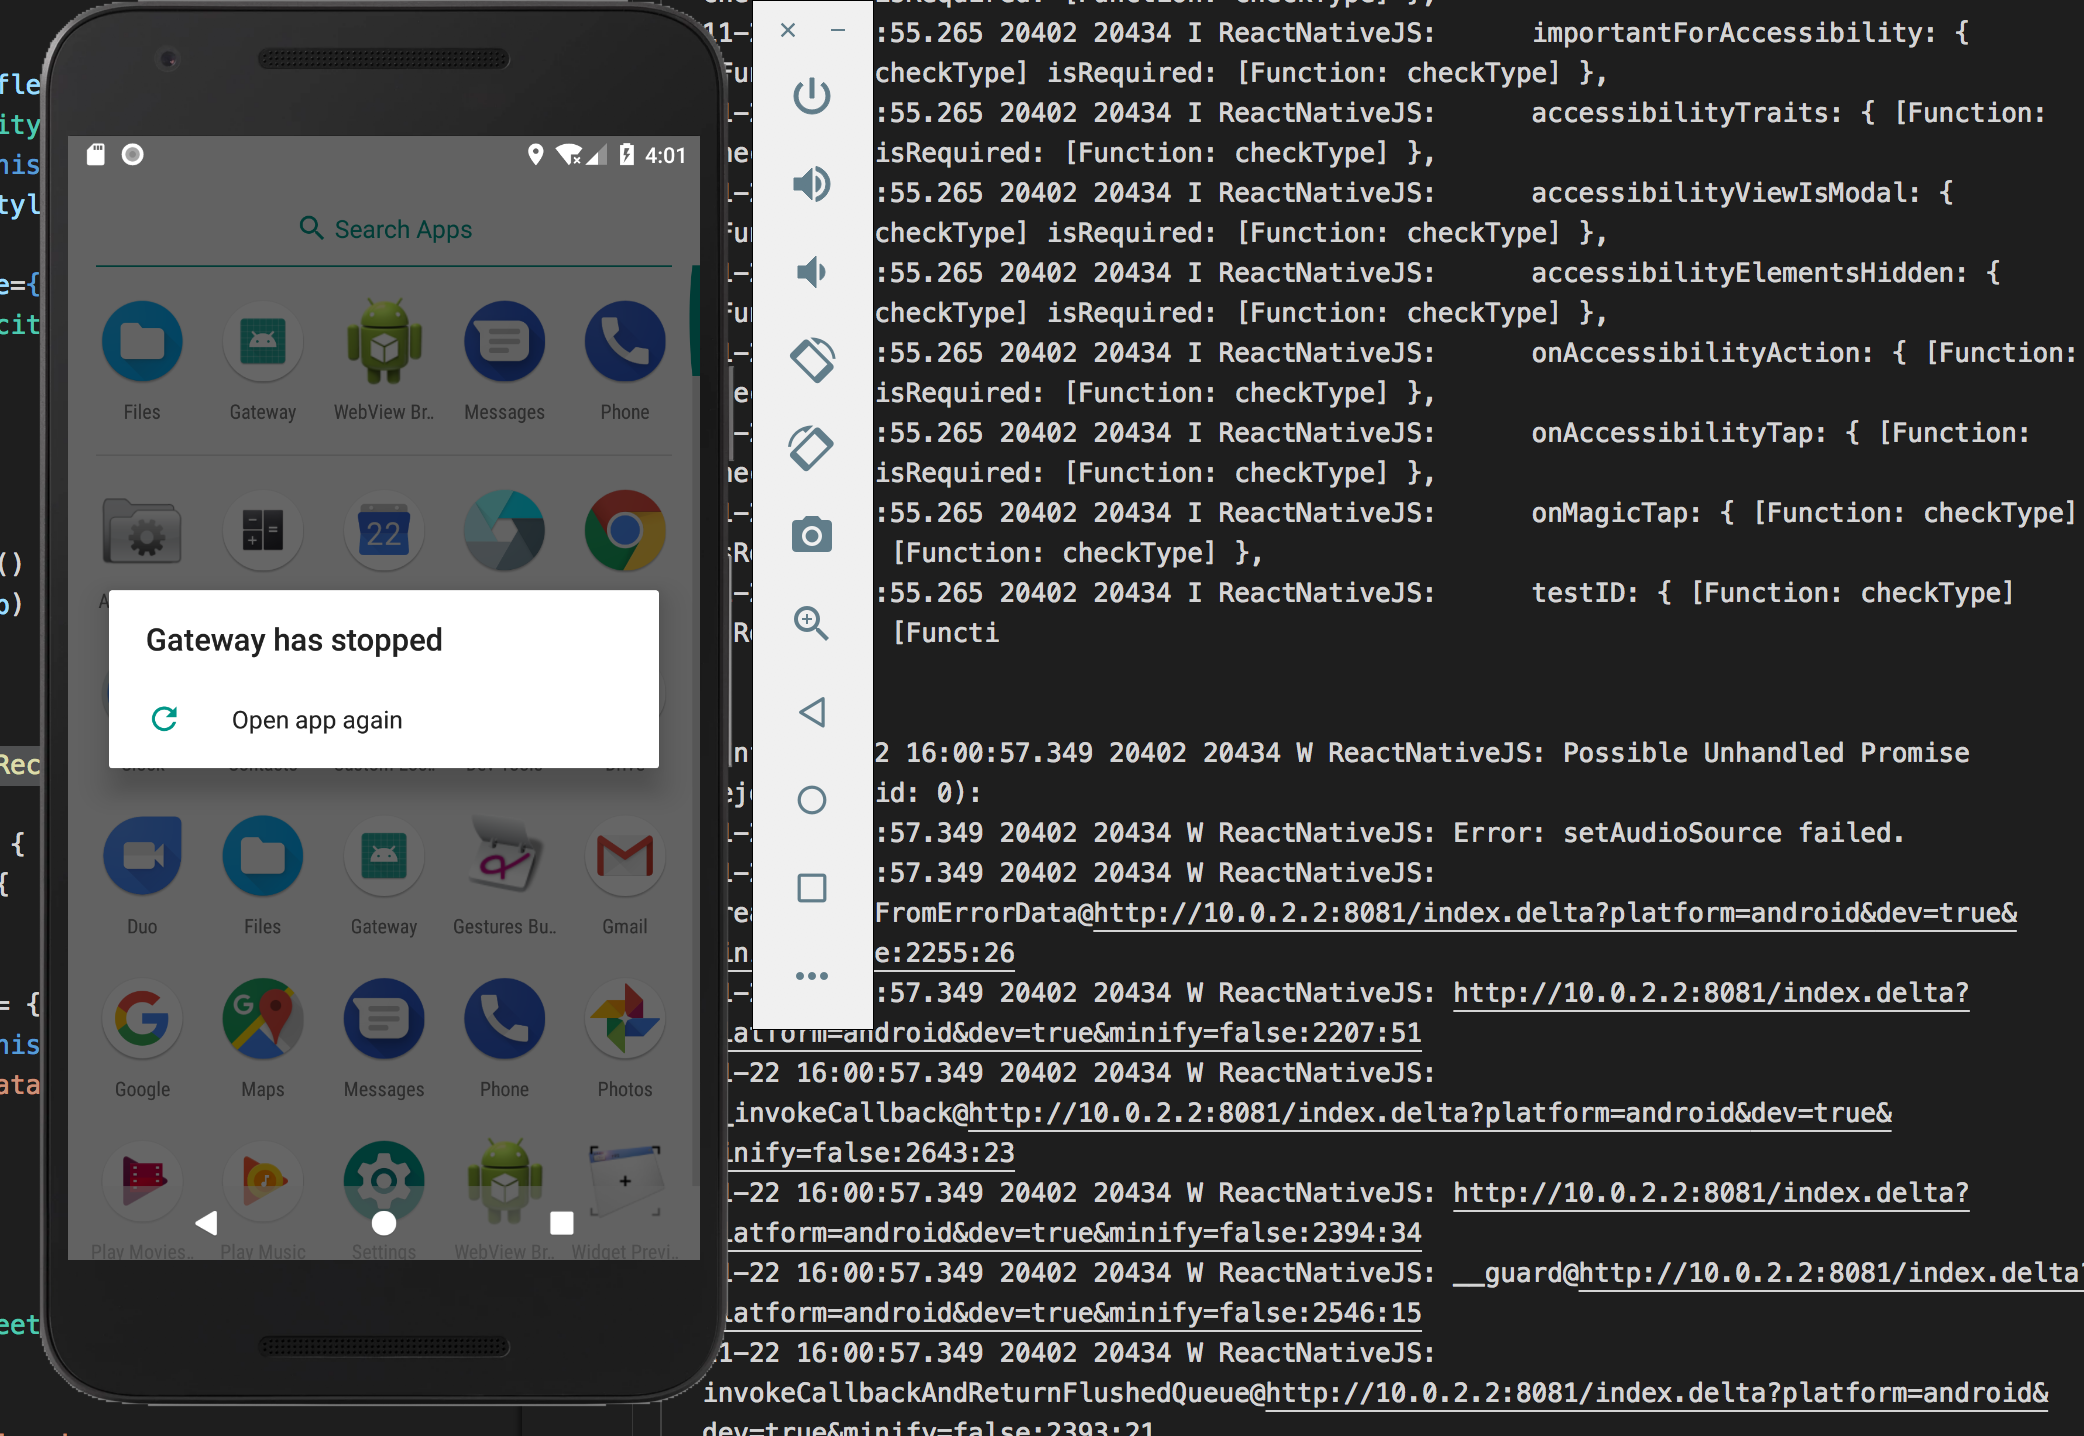2084x1436 pixels.
Task: Click 'Gateway has stopped' dialog title
Action: pos(294,640)
